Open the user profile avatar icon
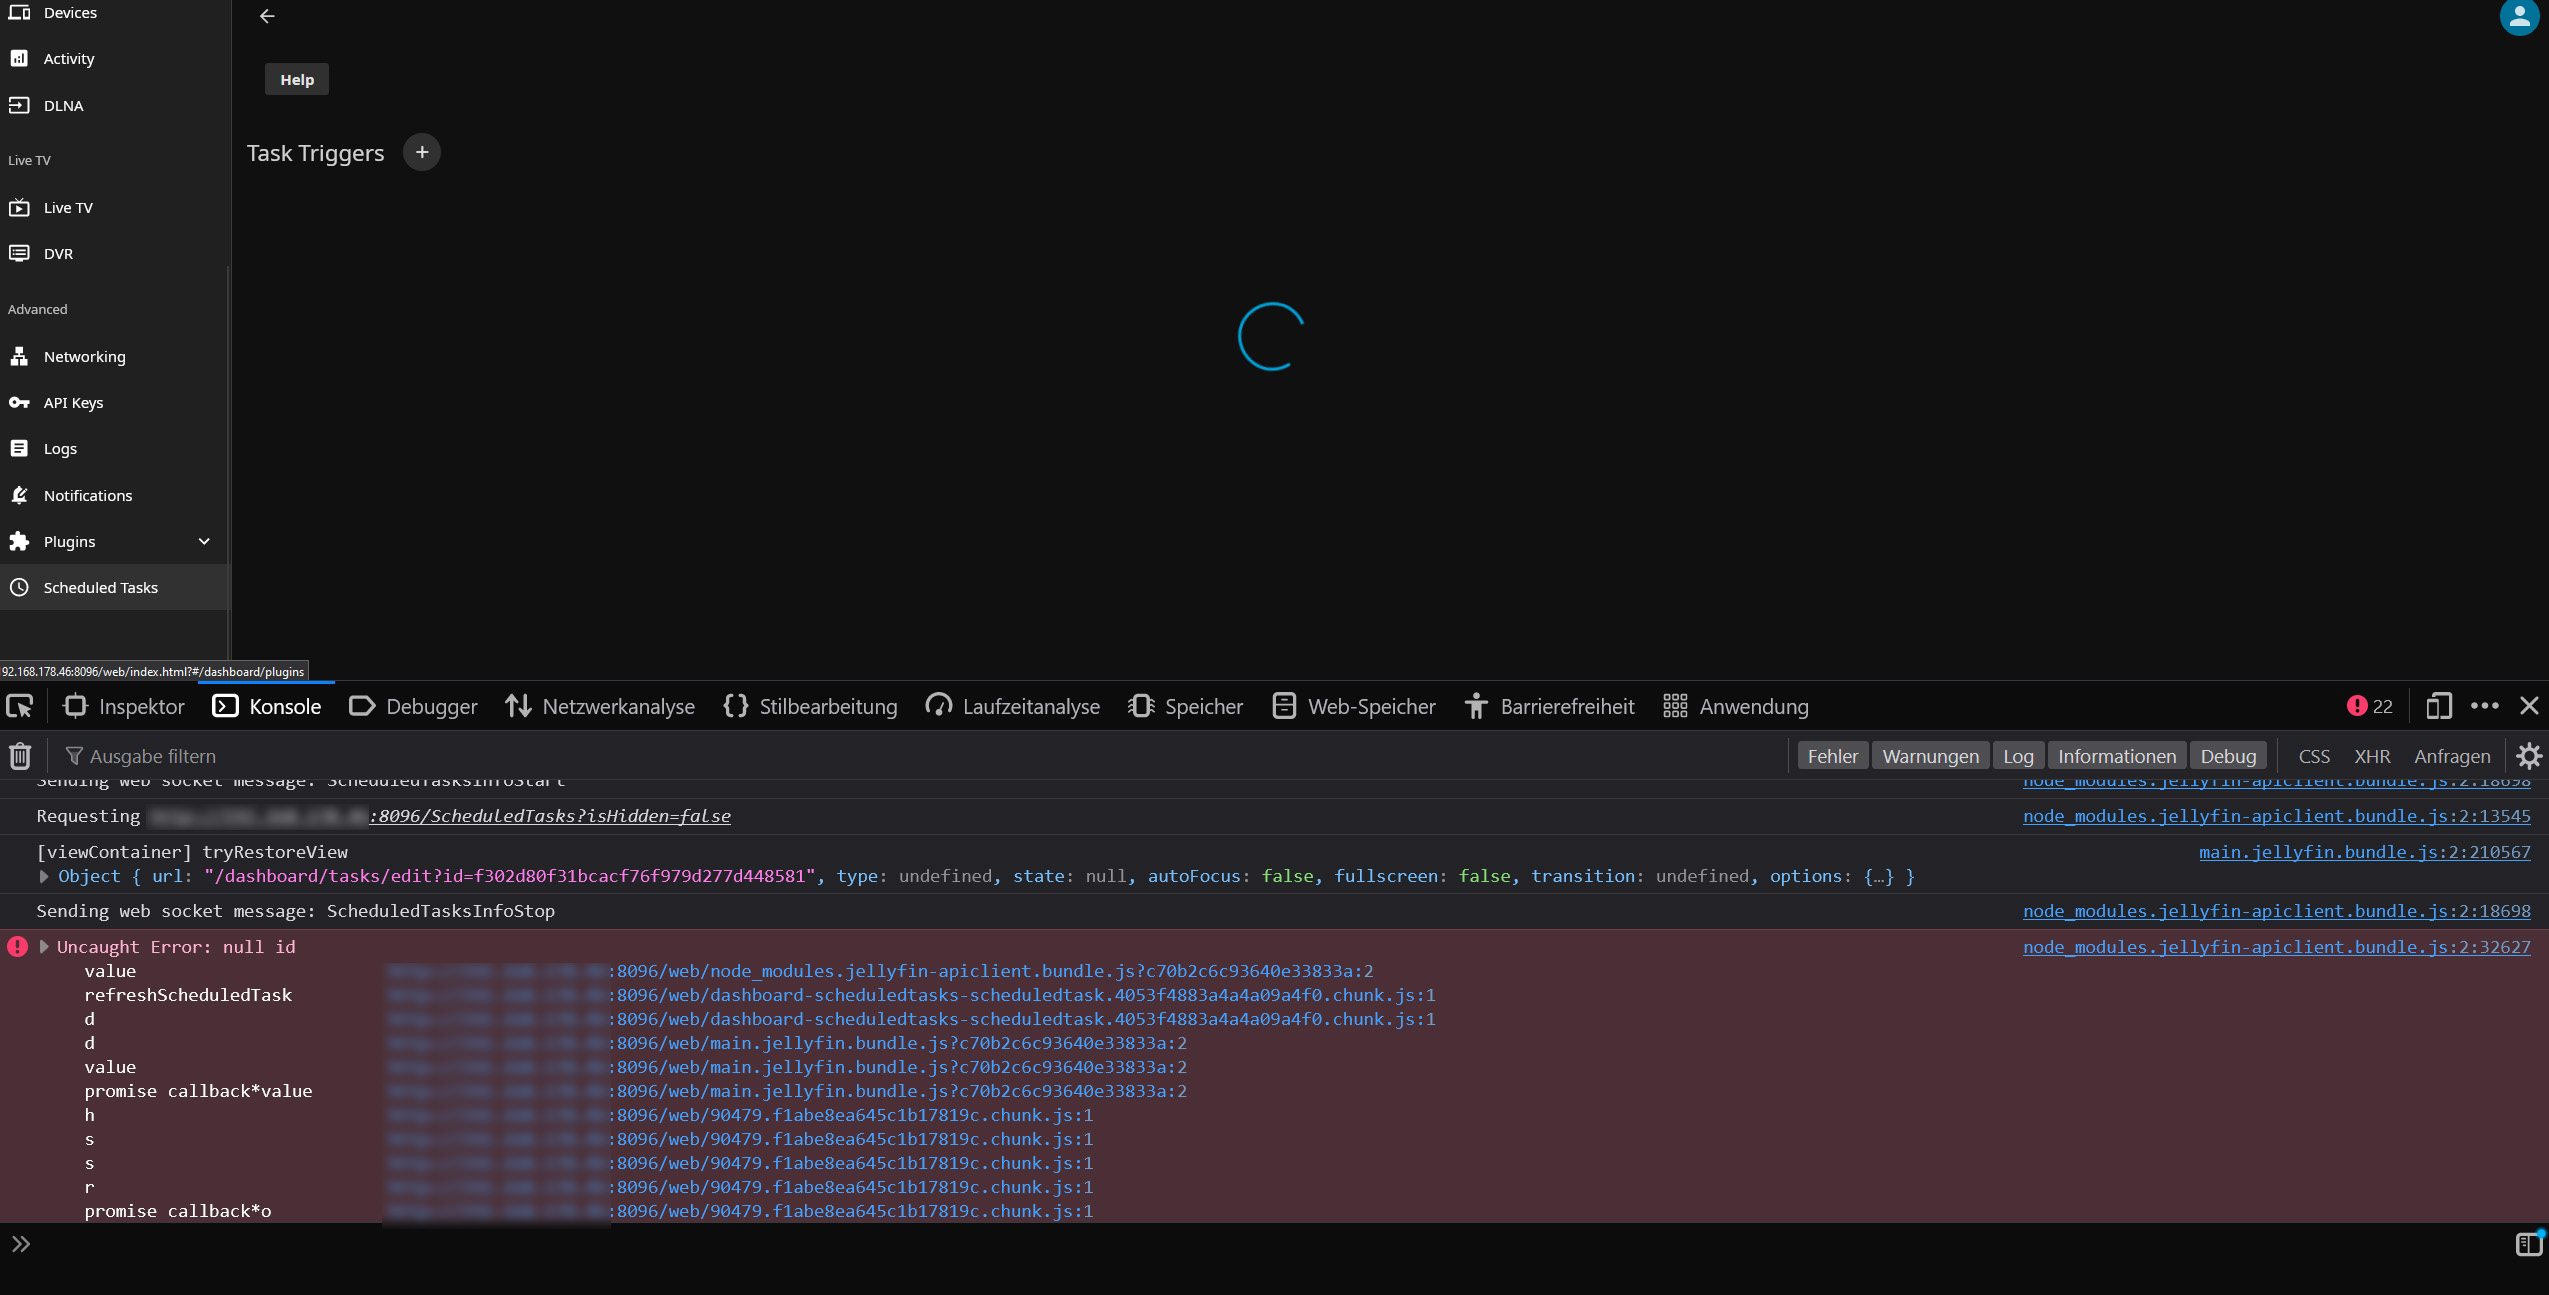Viewport: 2549px width, 1295px height. (x=2518, y=16)
